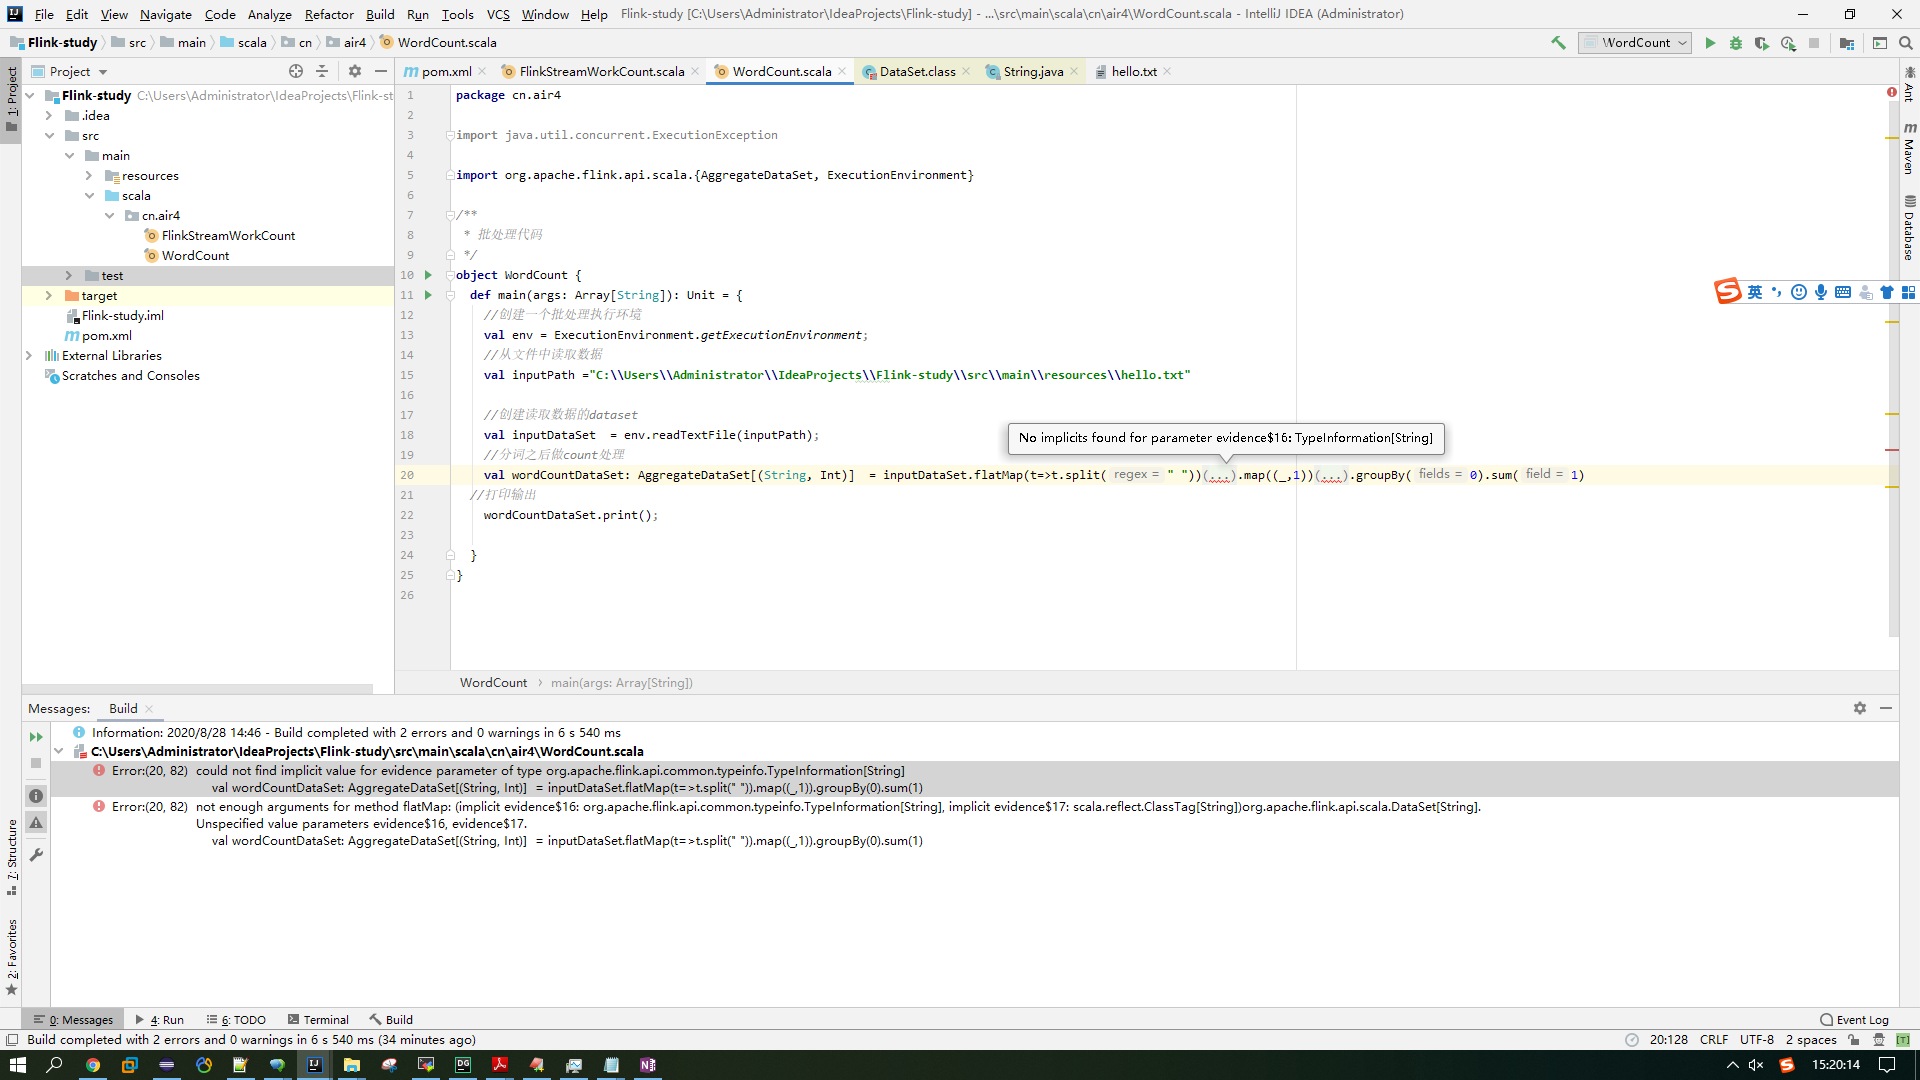Viewport: 1920px width, 1080px height.
Task: Click the green Run button in toolbar
Action: pos(1710,43)
